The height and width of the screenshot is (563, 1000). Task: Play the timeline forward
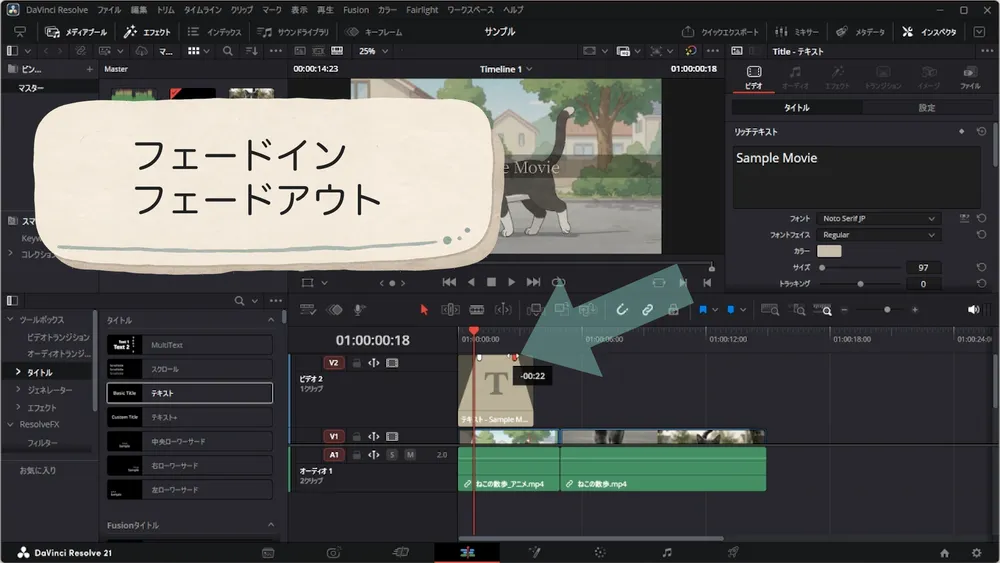[x=511, y=282]
